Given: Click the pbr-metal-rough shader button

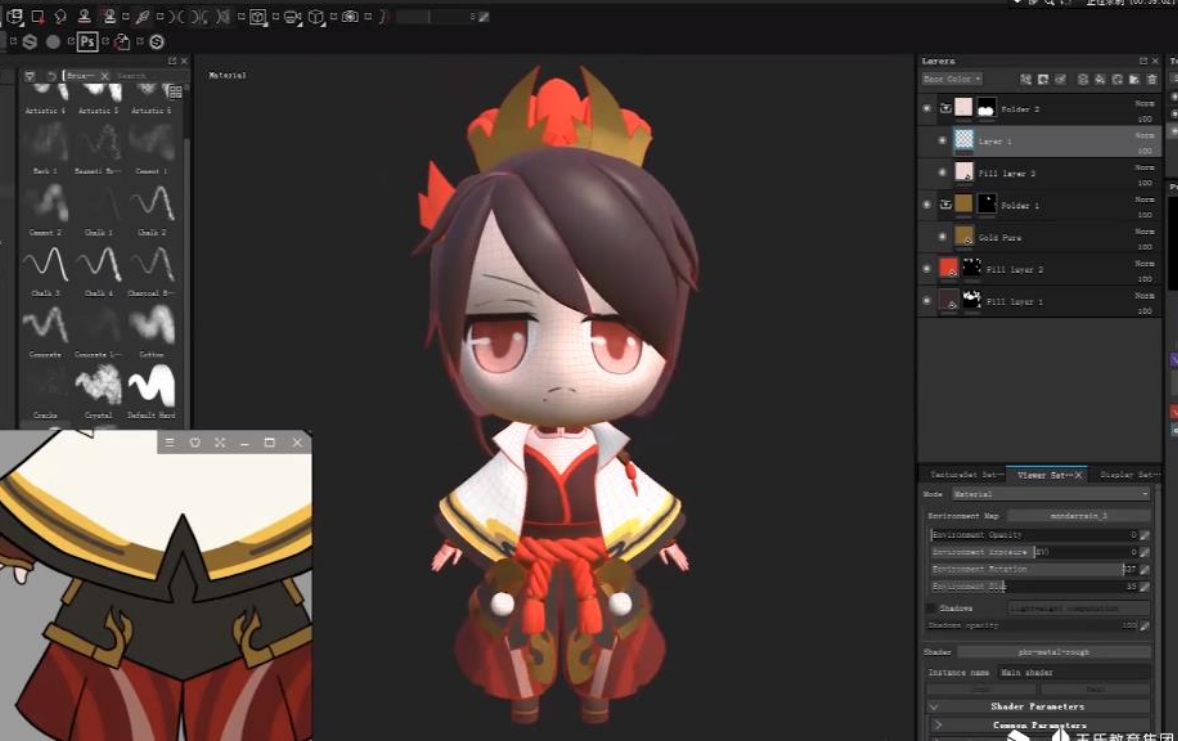Looking at the screenshot, I should (x=1054, y=652).
